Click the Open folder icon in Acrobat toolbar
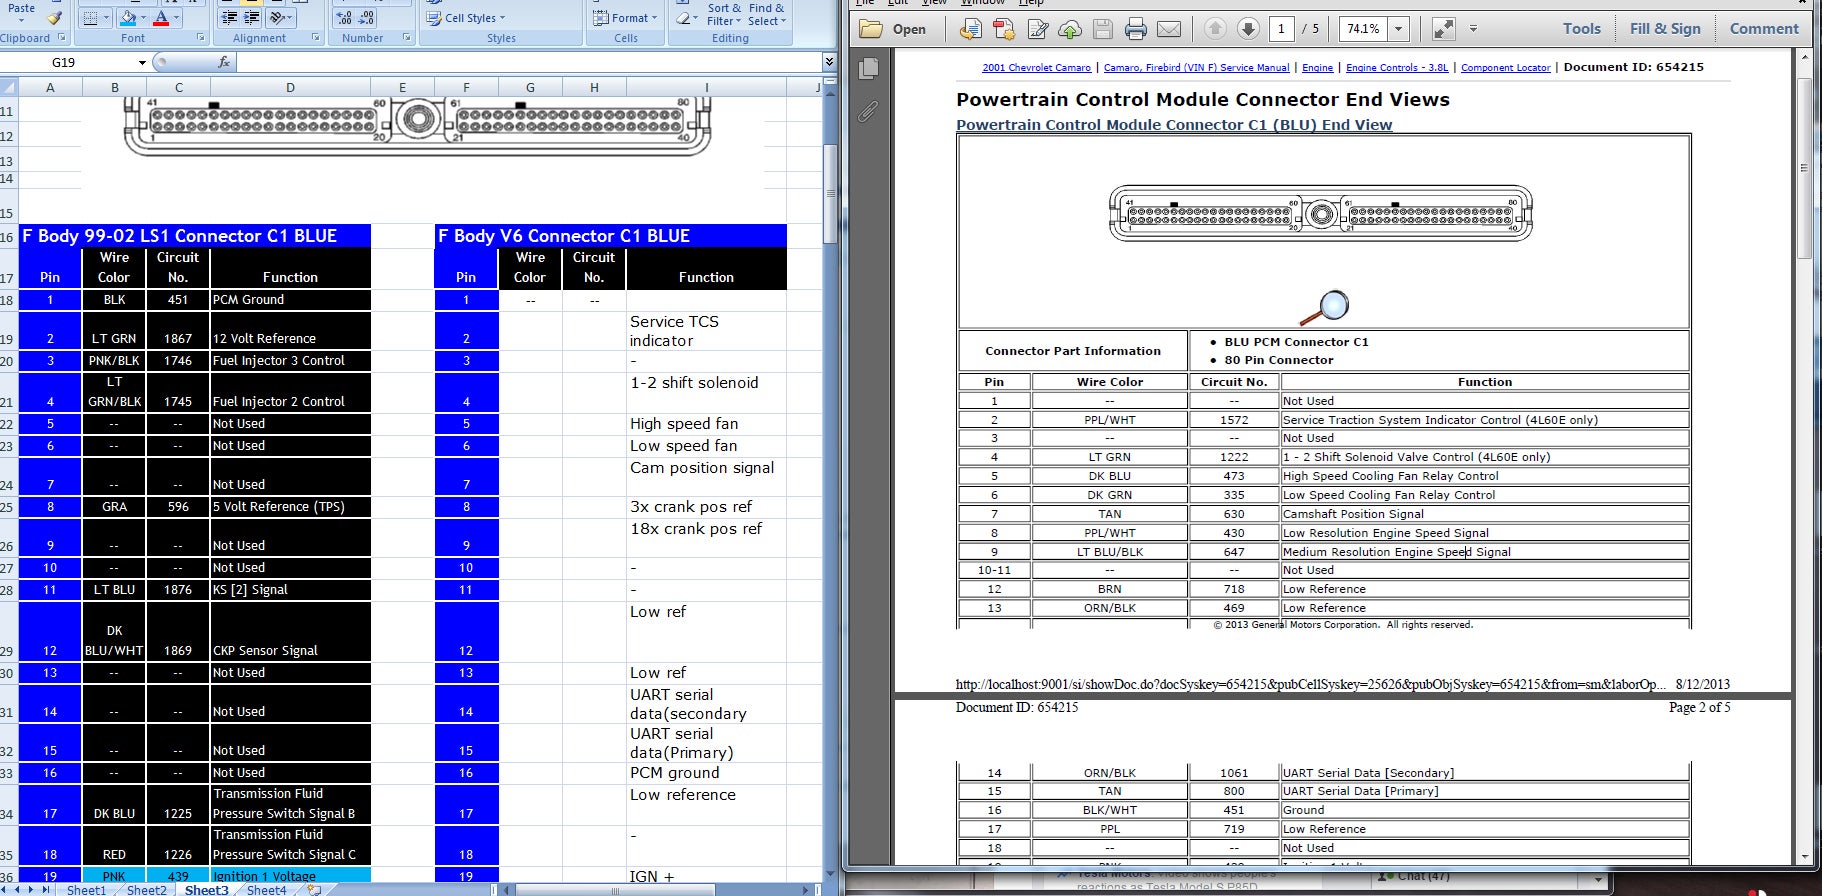The width and height of the screenshot is (1822, 896). [x=872, y=29]
